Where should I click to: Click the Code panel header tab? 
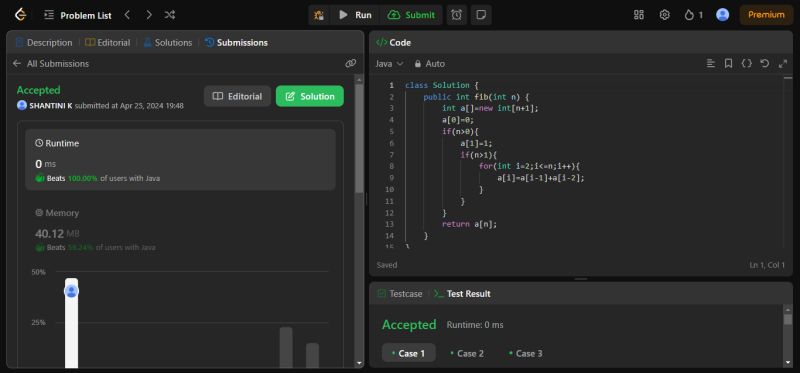pyautogui.click(x=393, y=43)
